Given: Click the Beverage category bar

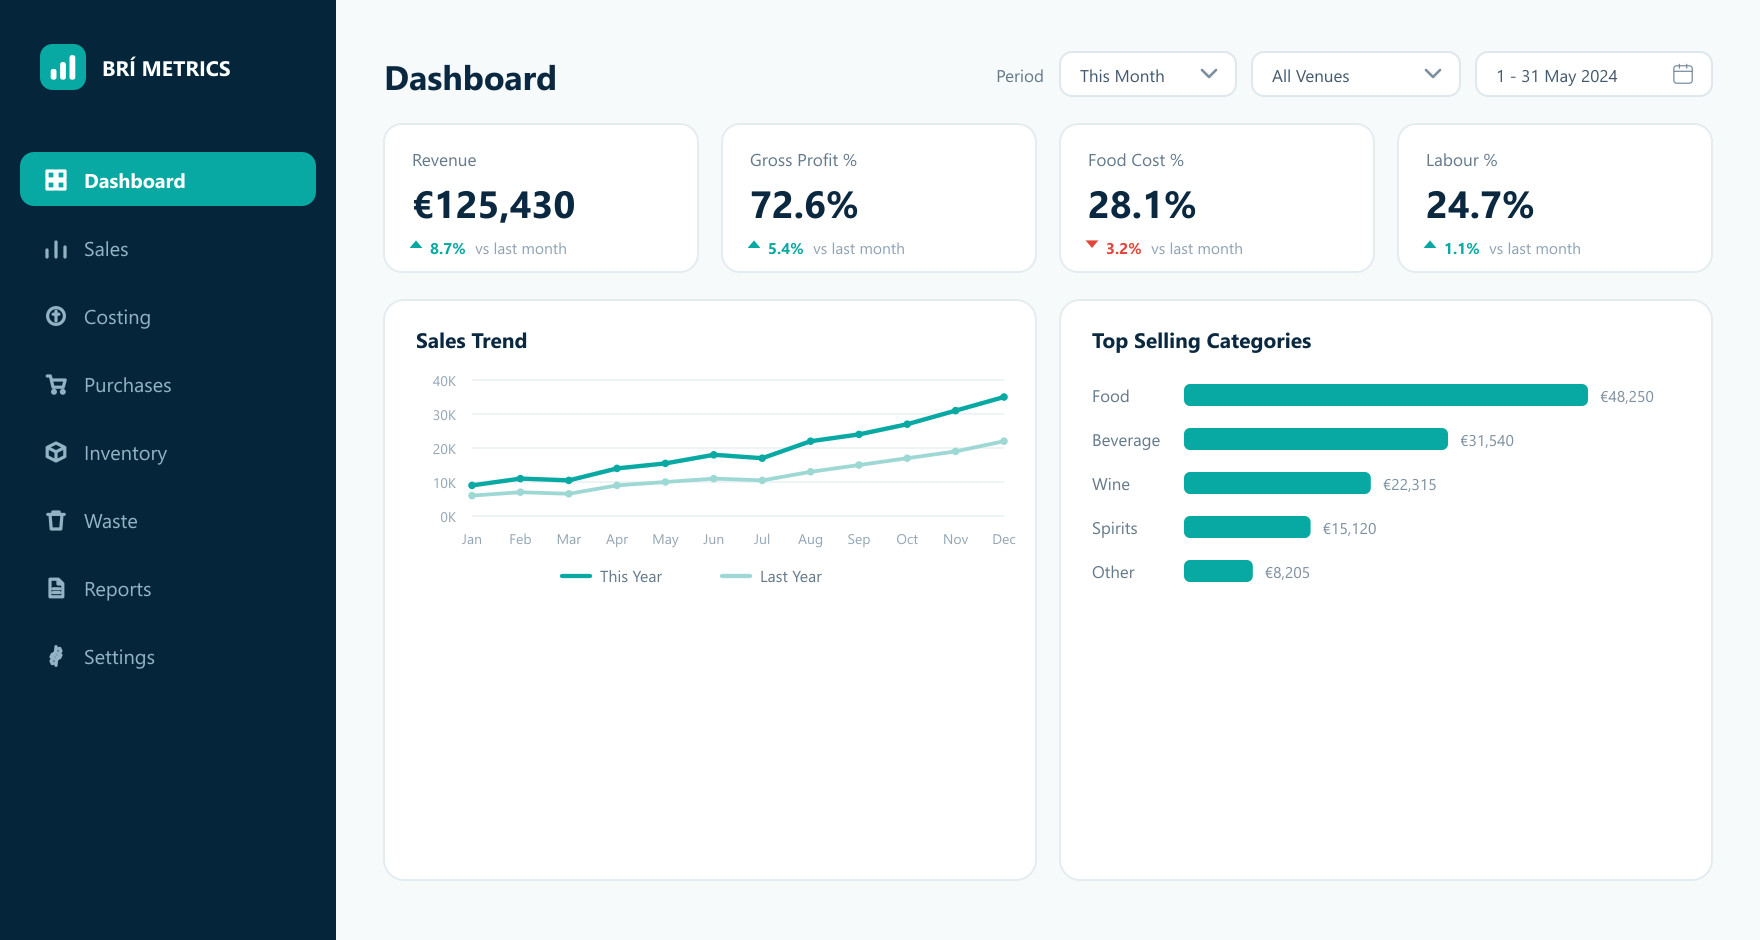Looking at the screenshot, I should pyautogui.click(x=1316, y=439).
